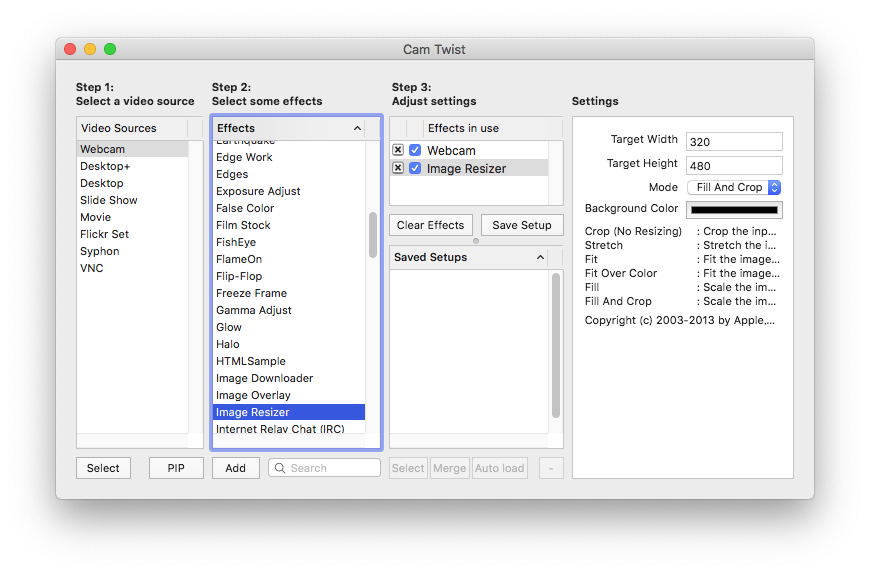Click the Save Setup button

click(522, 225)
